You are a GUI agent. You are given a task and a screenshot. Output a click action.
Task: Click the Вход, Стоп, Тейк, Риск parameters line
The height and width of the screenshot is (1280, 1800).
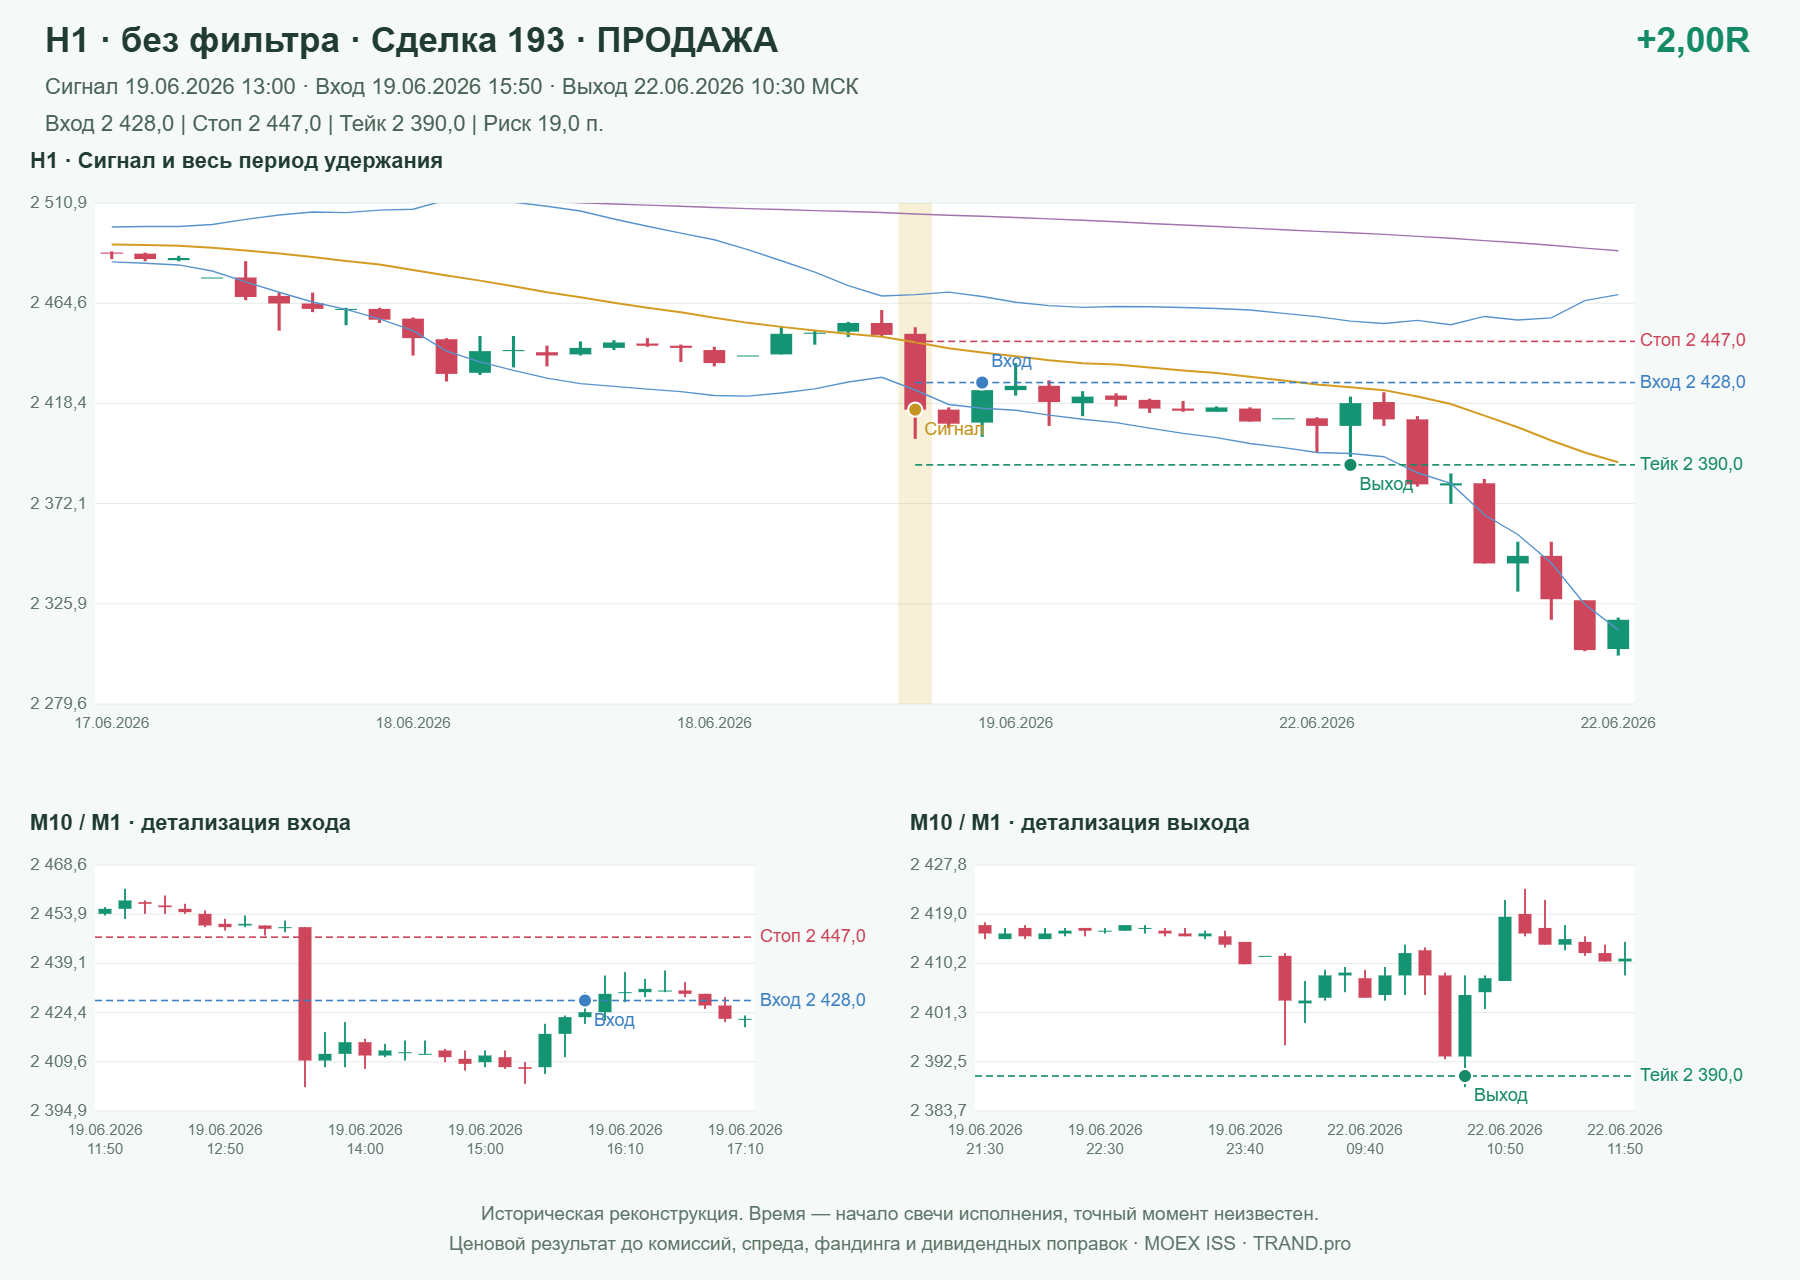pos(324,124)
